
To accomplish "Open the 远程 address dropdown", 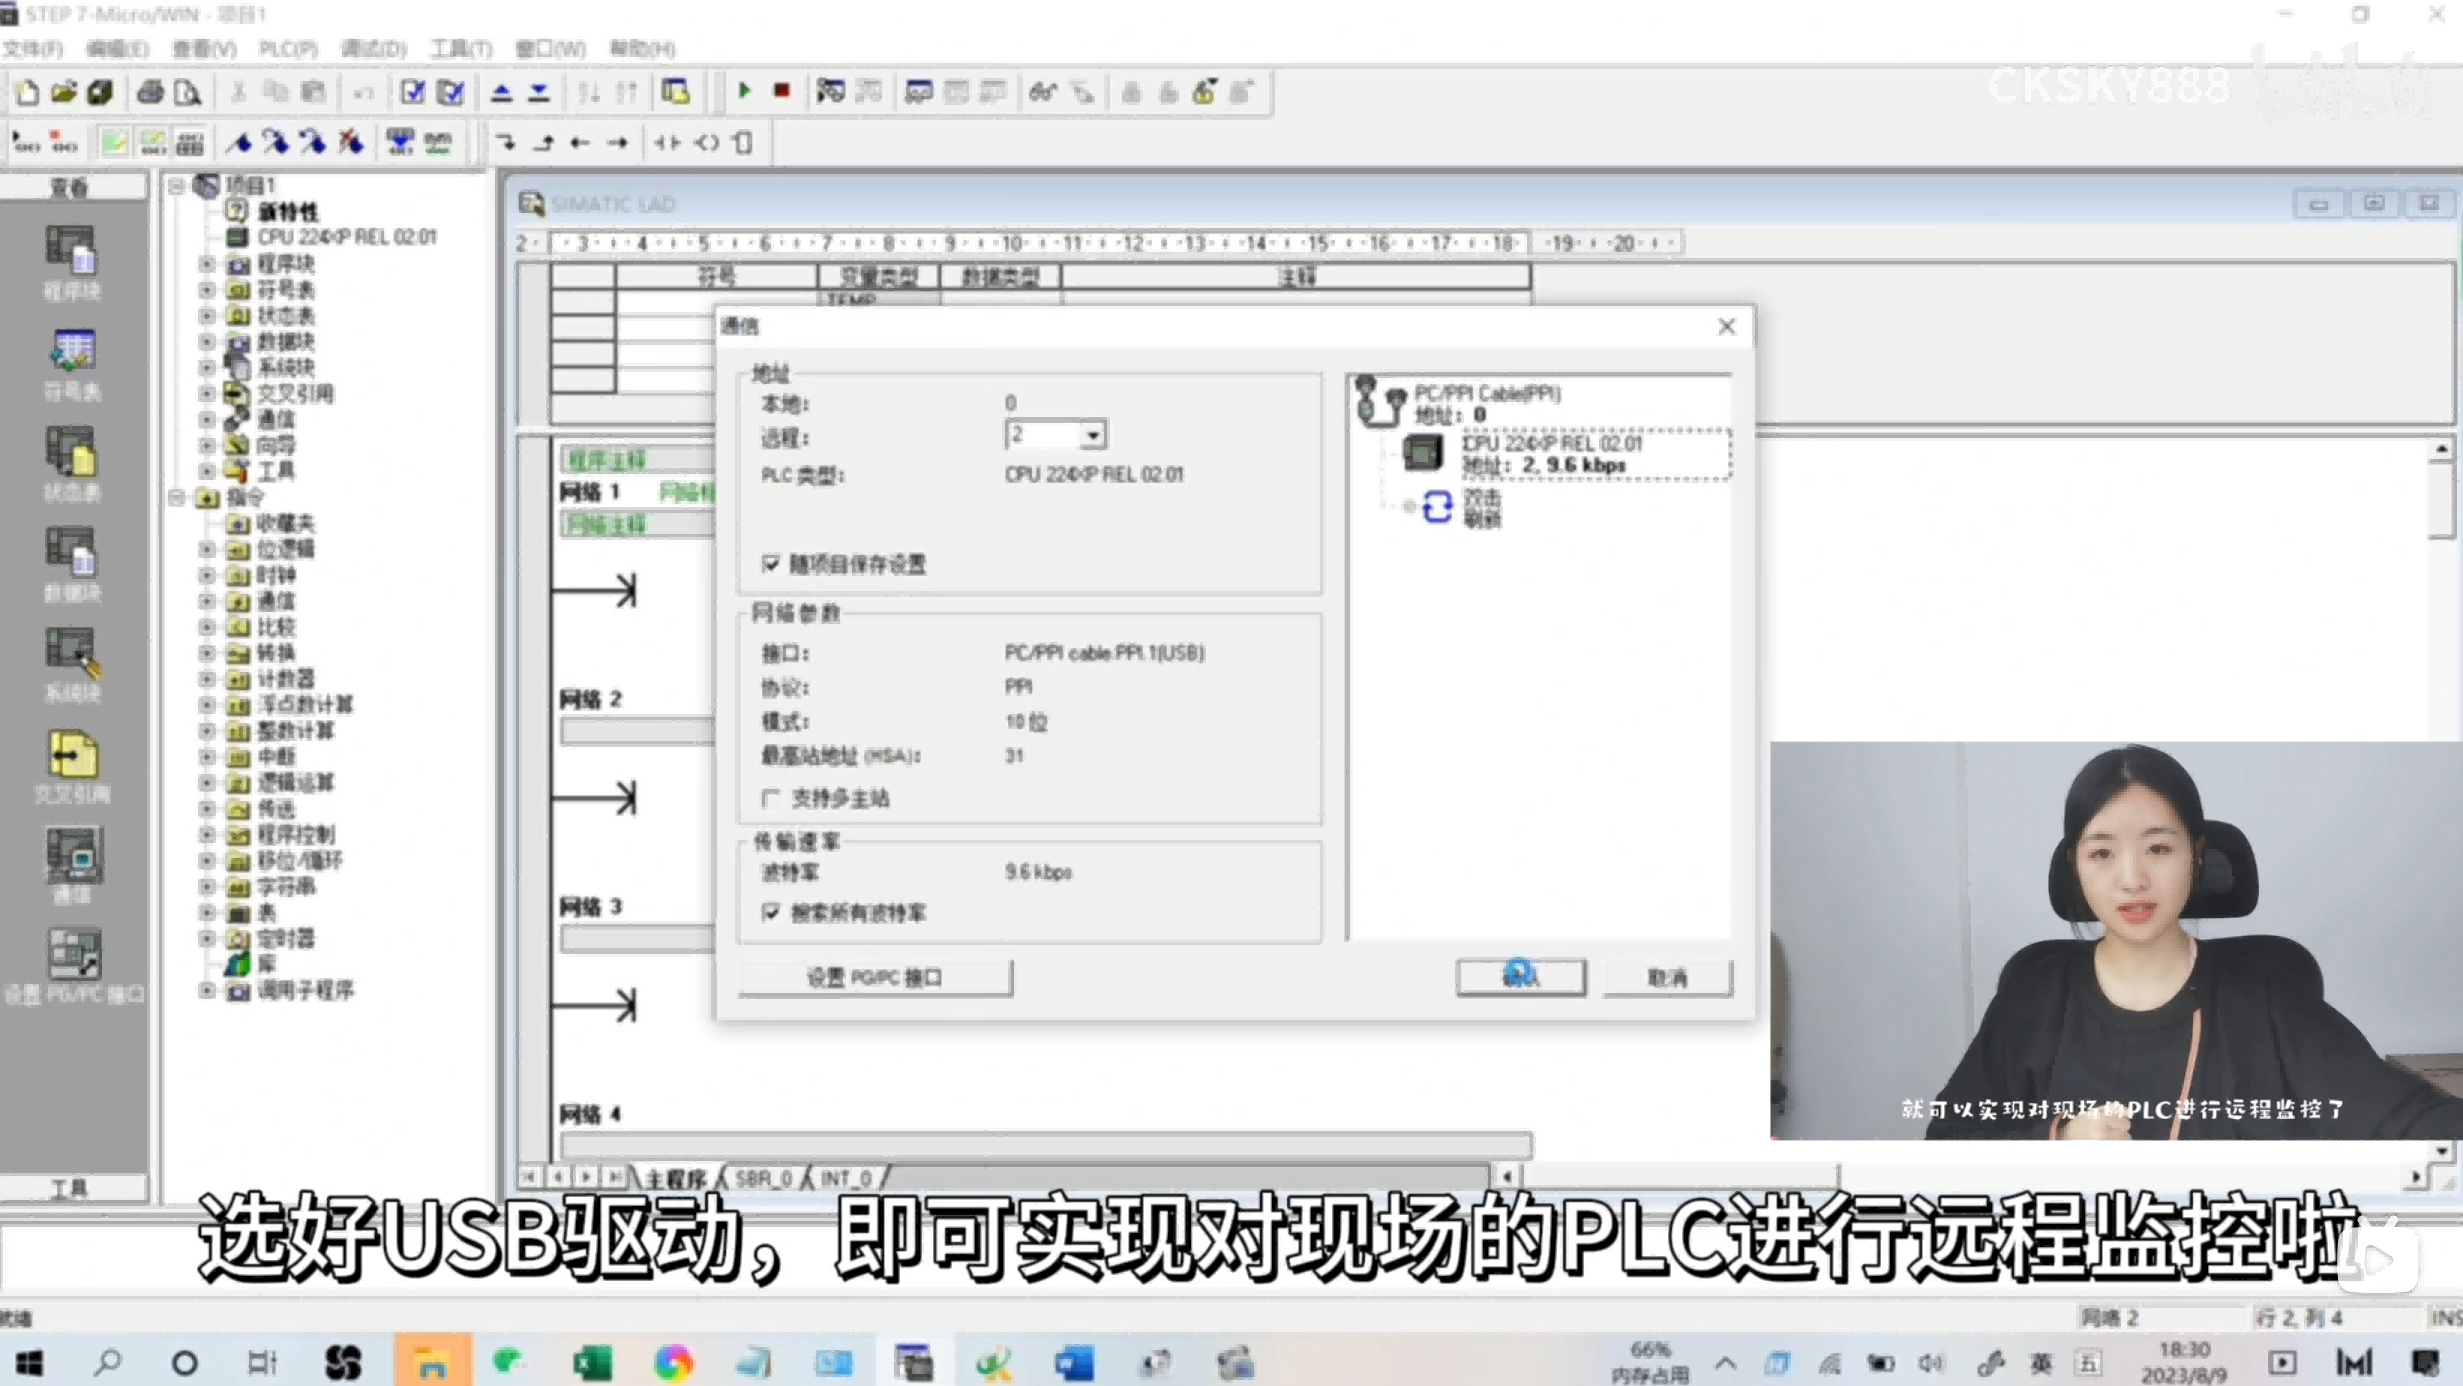I will [x=1093, y=435].
